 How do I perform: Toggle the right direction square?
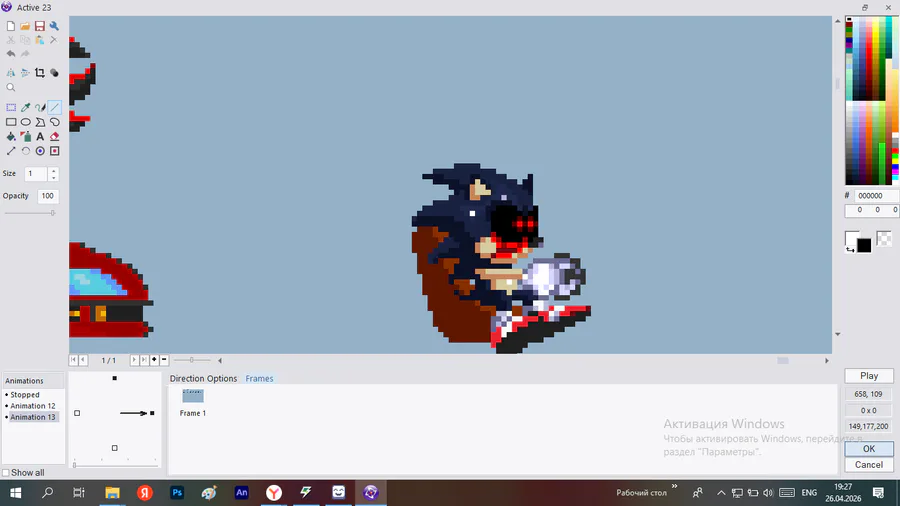(152, 413)
